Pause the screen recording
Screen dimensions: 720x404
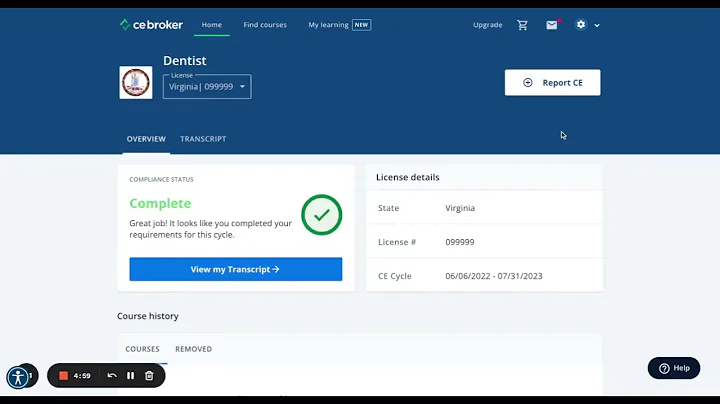click(x=130, y=376)
